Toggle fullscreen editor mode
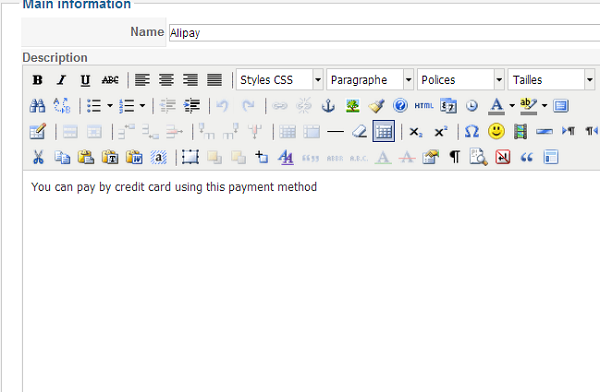Viewport: 600px width, 392px height. click(x=561, y=106)
